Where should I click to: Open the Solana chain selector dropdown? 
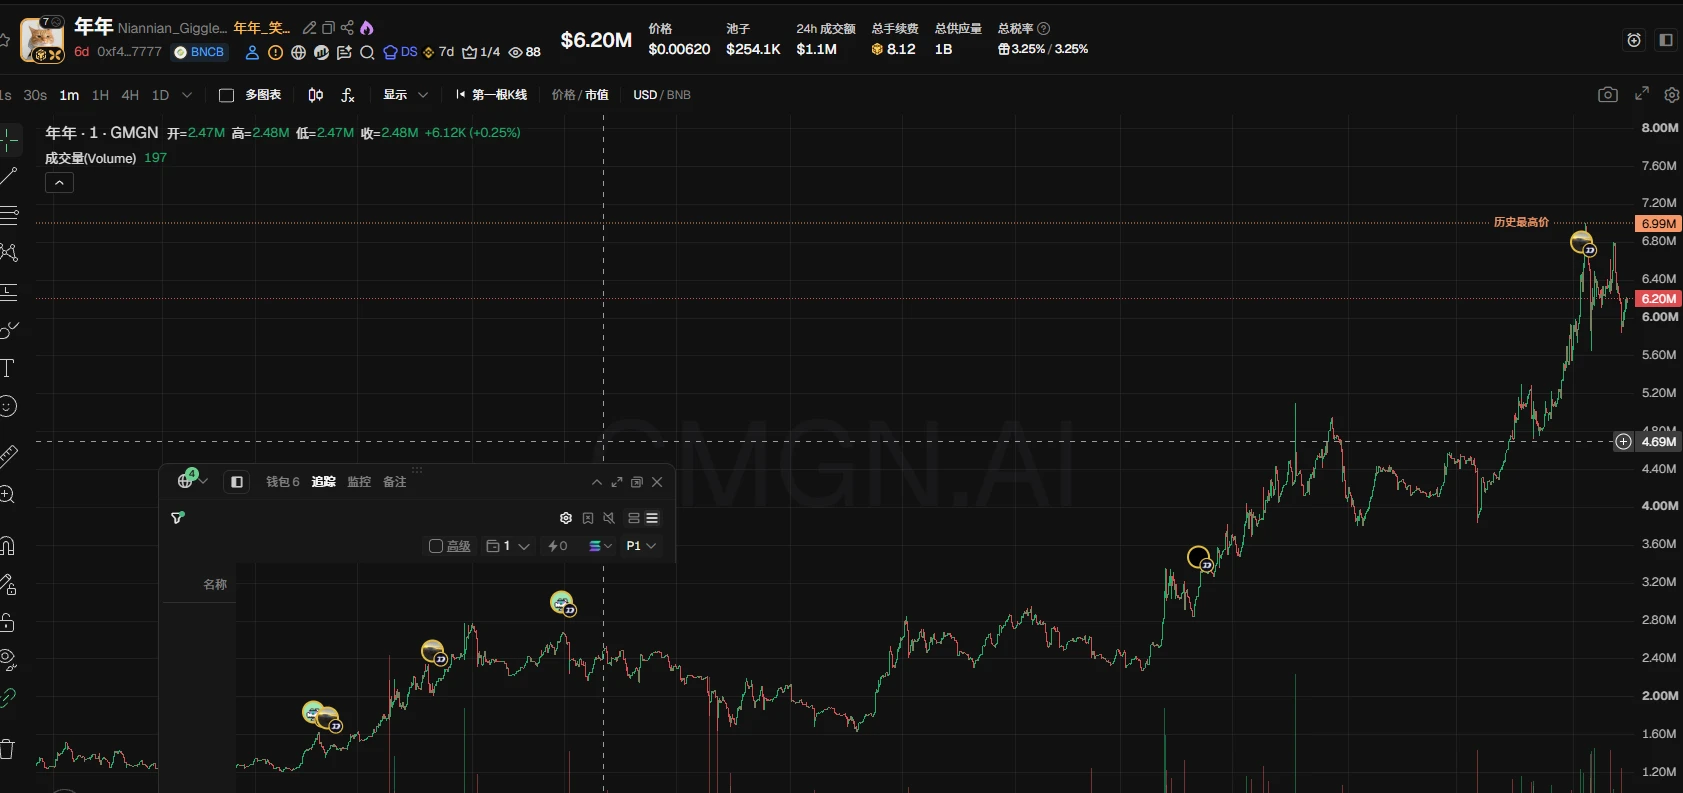pos(600,546)
